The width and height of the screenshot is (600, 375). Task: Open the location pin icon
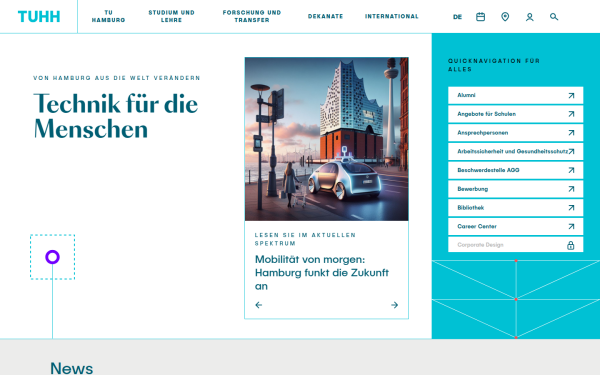pyautogui.click(x=505, y=17)
